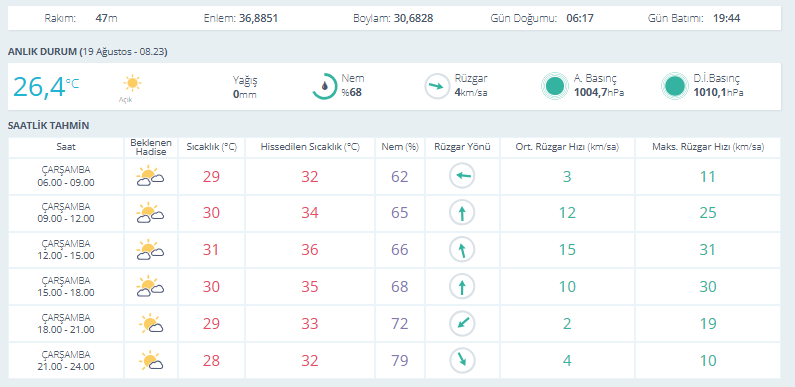795x387 pixels.
Task: Click ÇARŞAMBA 18.00 - 21.00 time cell
Action: pos(66,324)
